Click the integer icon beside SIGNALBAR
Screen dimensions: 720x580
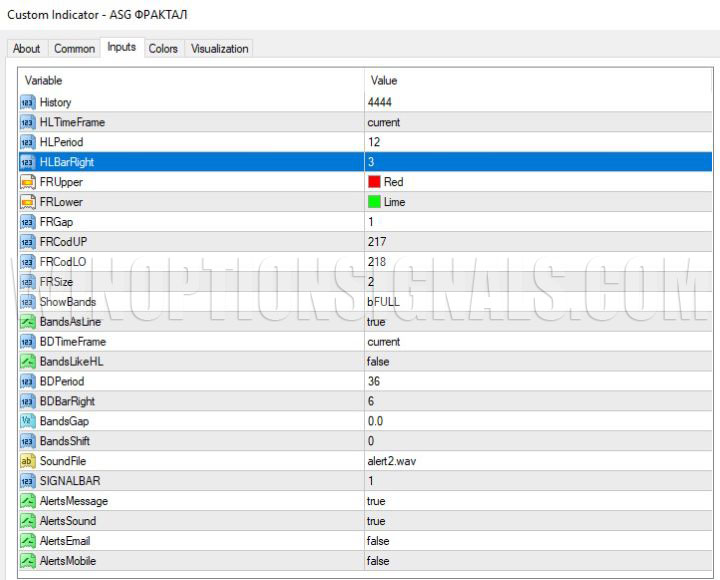(27, 481)
